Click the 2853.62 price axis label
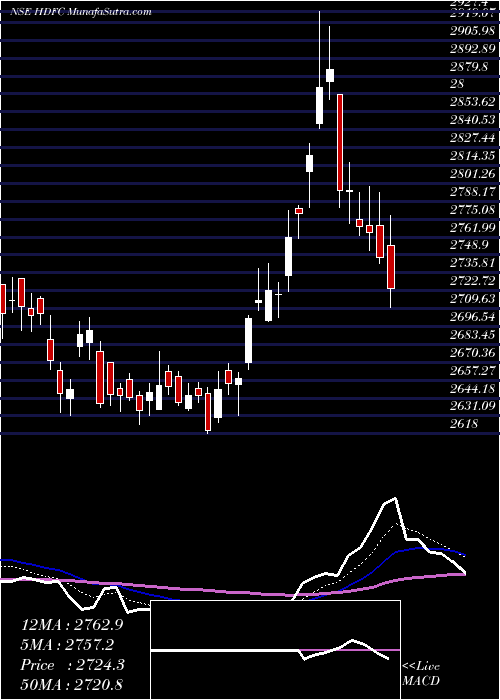Viewport: 500px width, 700px height. pos(473,102)
